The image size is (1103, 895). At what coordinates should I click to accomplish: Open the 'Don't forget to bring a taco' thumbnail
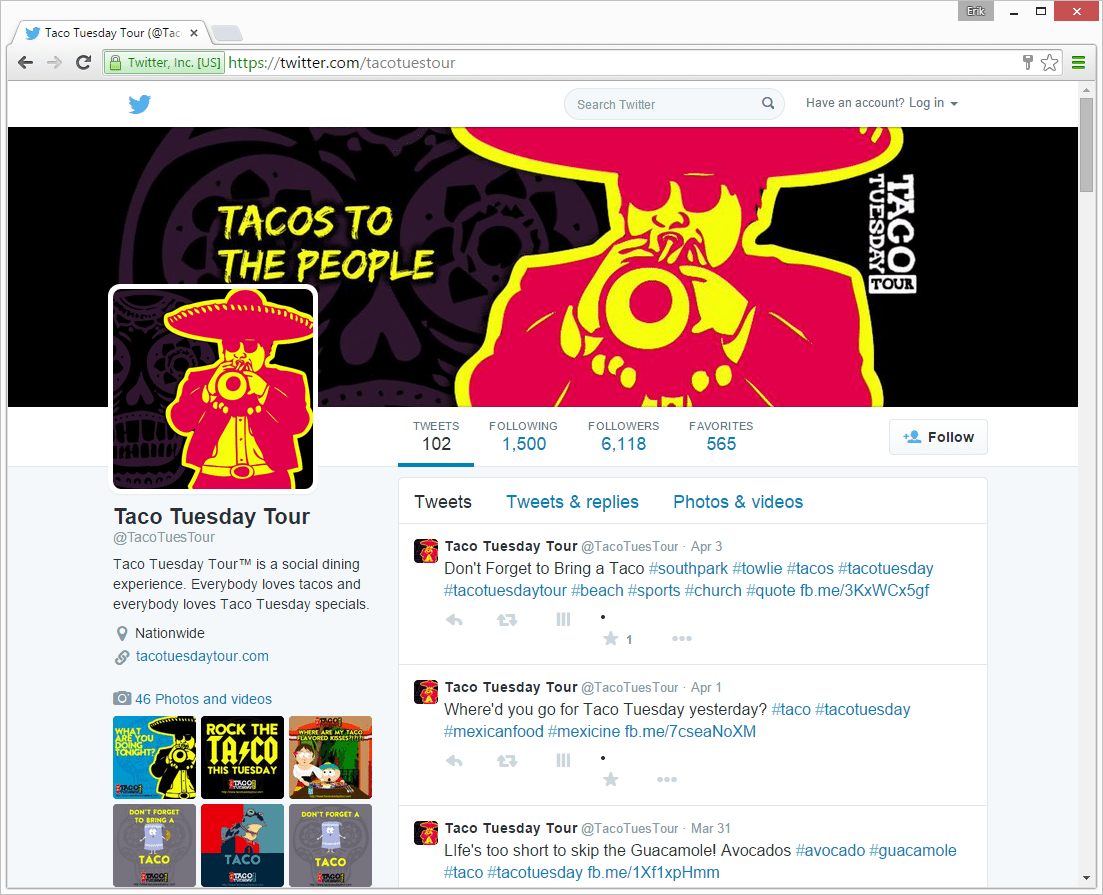coord(155,845)
